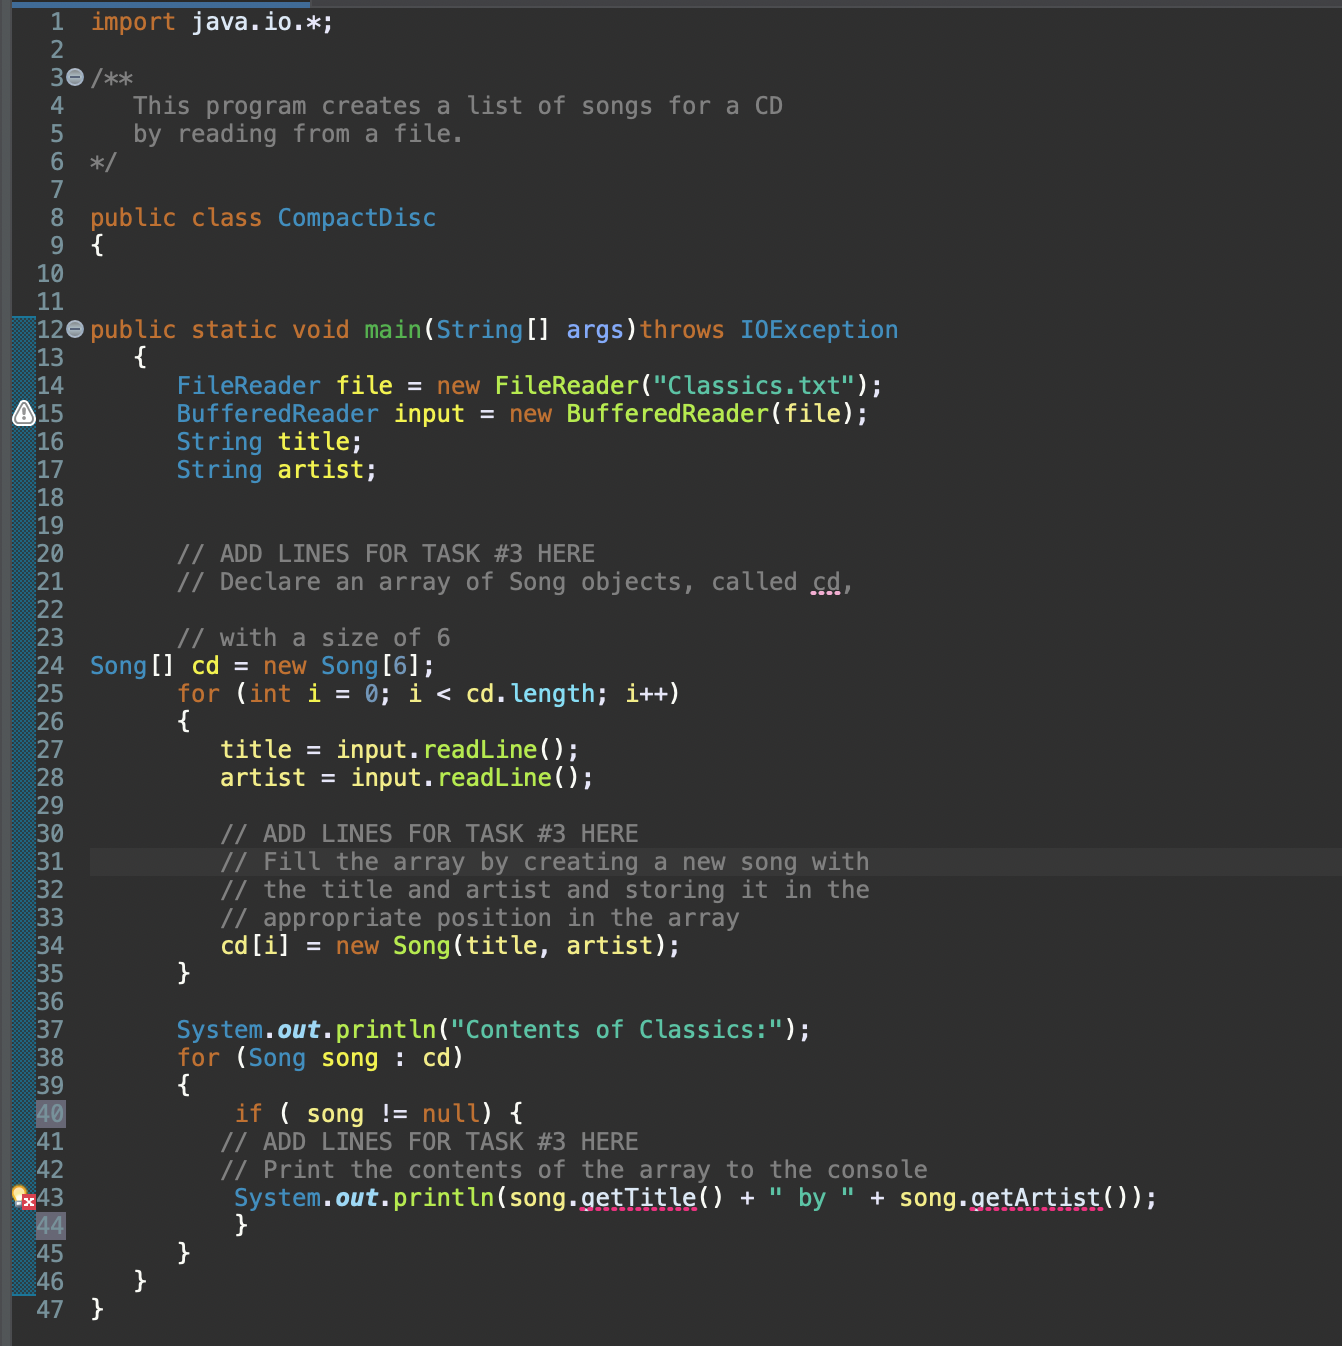Click the underlined word cd on line 21

tap(825, 582)
